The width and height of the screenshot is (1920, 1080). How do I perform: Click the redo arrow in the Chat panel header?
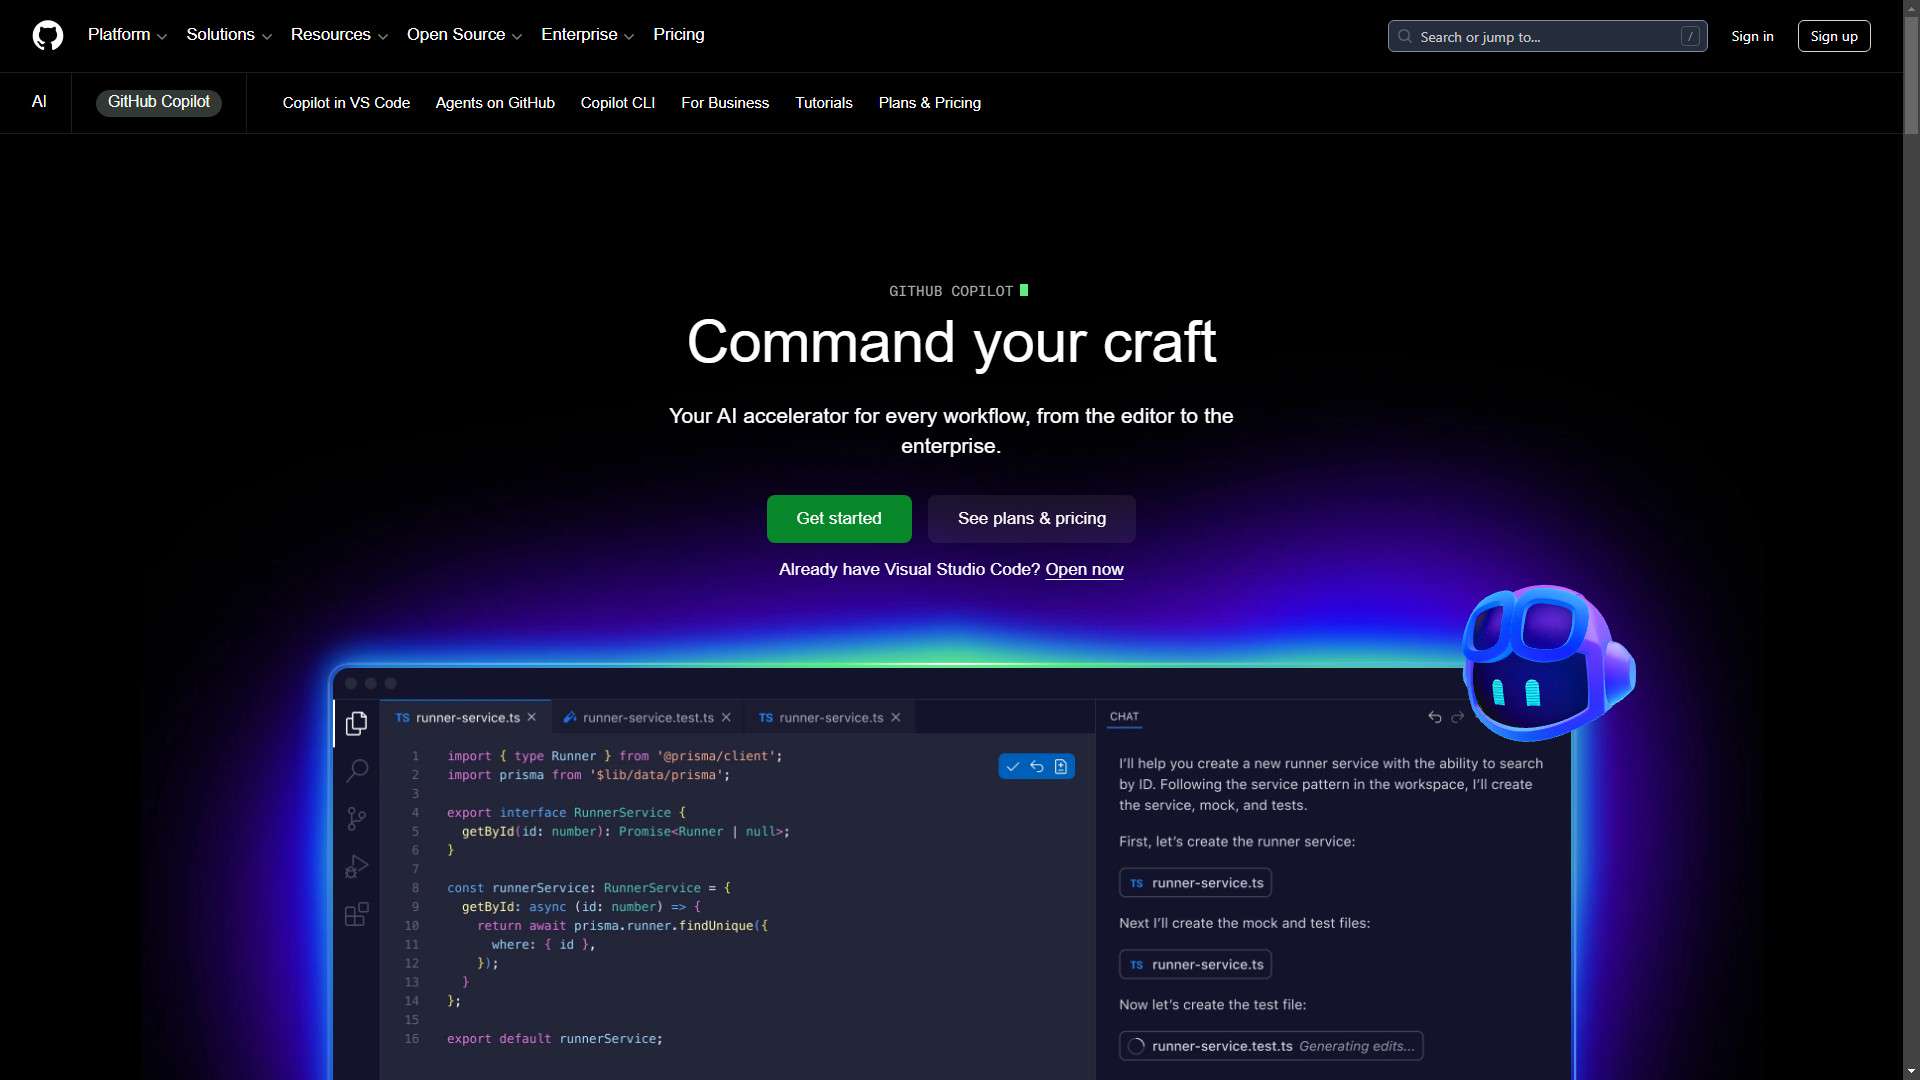click(1457, 717)
